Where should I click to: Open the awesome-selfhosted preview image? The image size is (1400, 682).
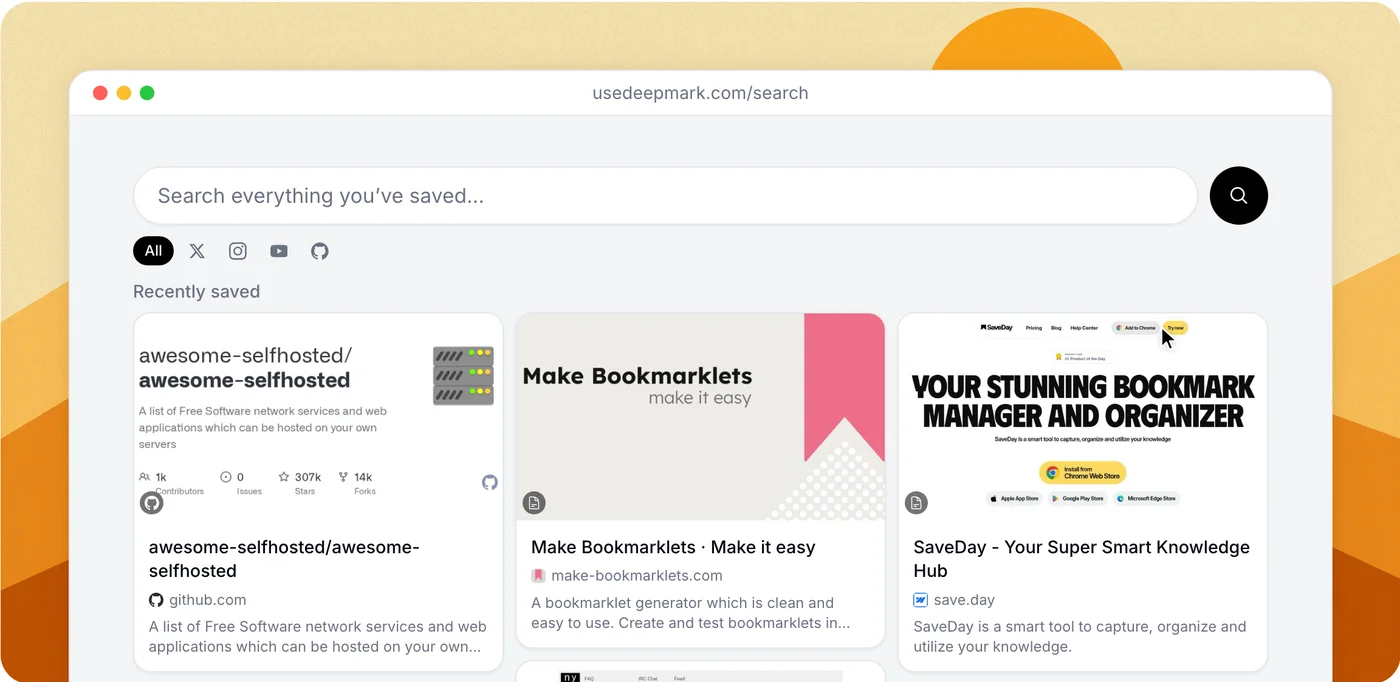pyautogui.click(x=318, y=417)
